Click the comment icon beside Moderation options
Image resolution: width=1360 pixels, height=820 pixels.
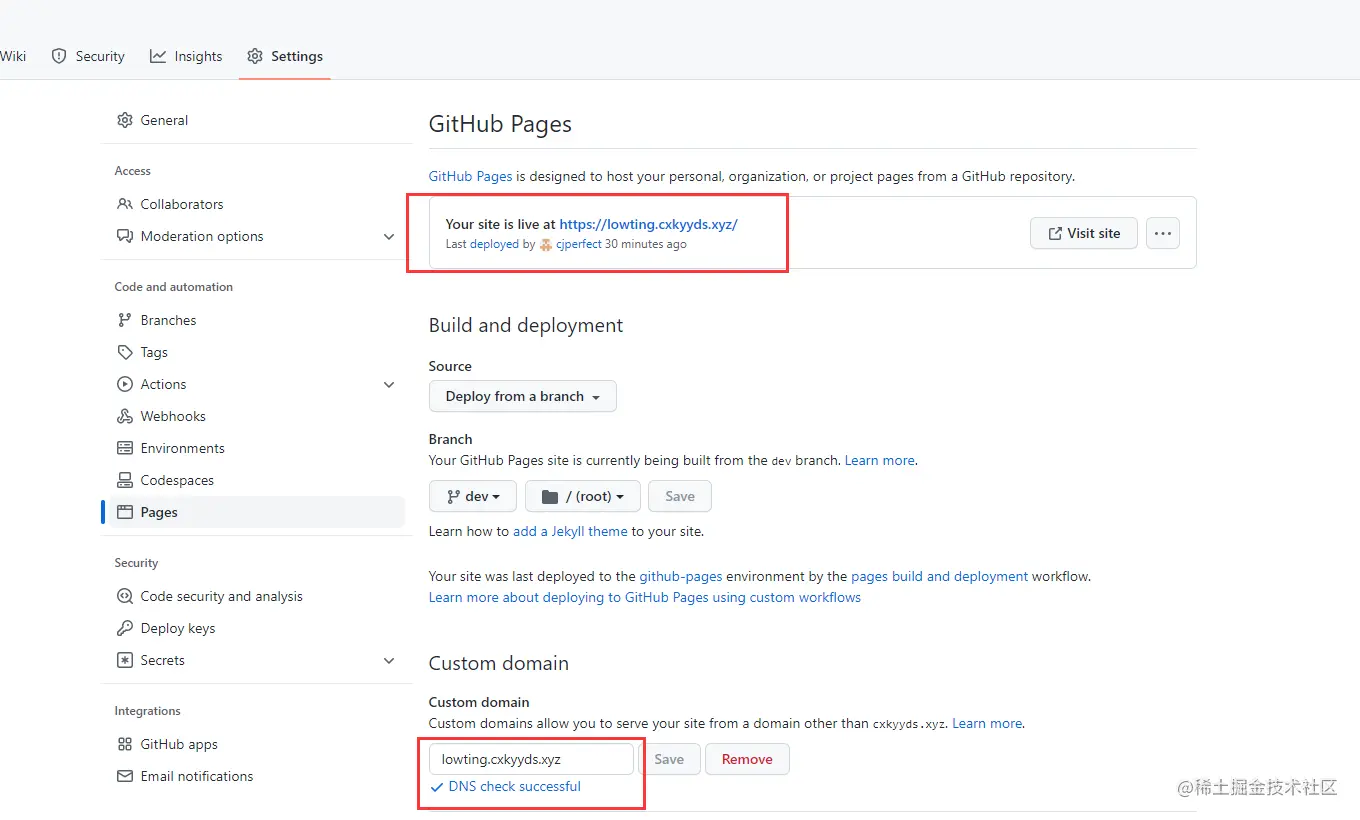[125, 236]
